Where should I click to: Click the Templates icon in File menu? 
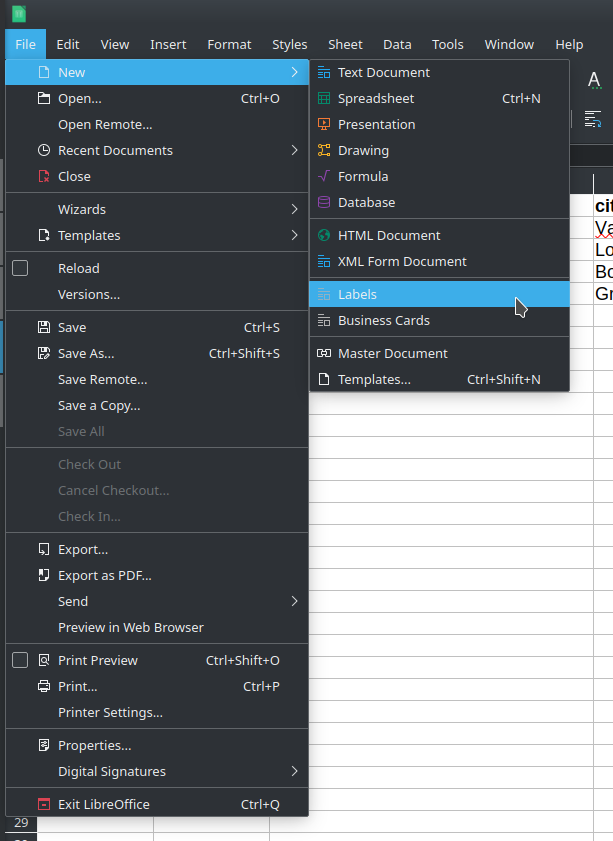[x=44, y=235]
